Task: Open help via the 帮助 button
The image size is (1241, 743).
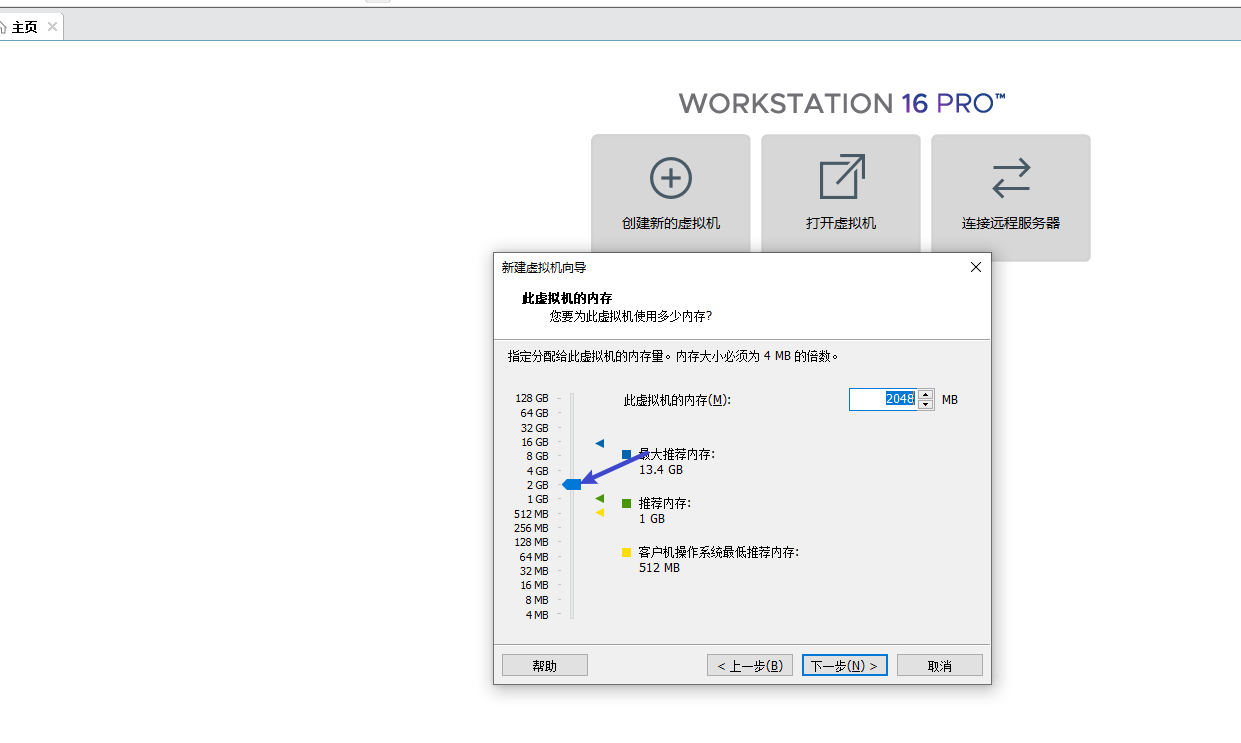Action: 544,665
